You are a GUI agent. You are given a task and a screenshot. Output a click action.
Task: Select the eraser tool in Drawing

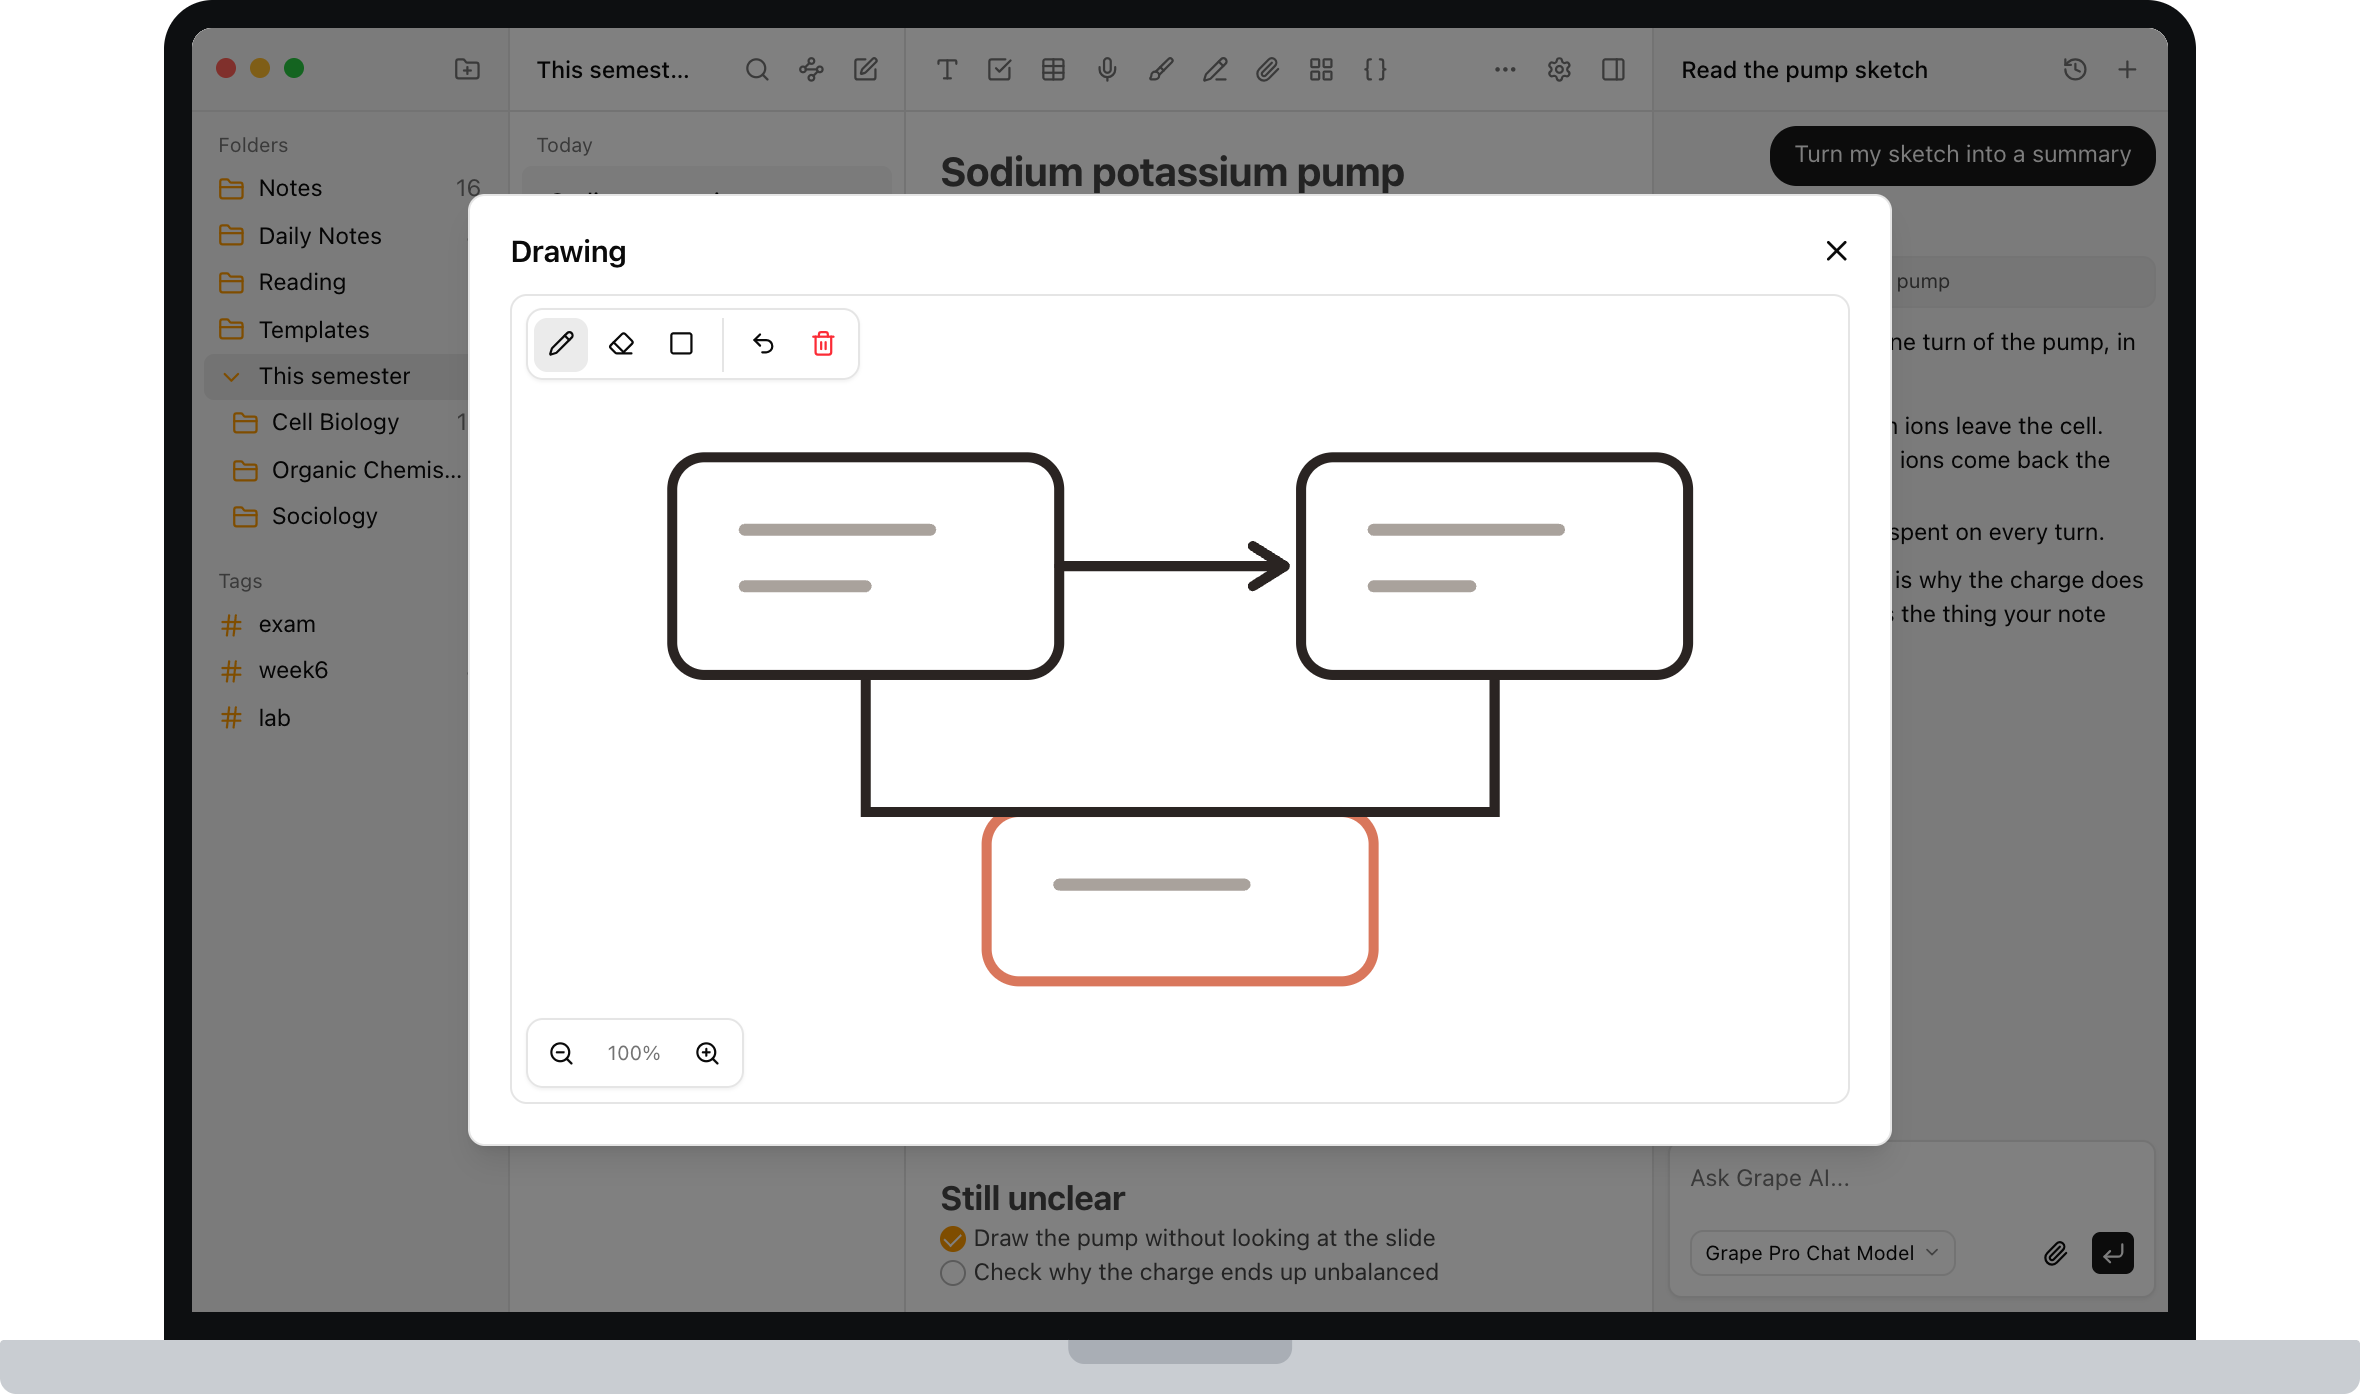click(x=621, y=344)
